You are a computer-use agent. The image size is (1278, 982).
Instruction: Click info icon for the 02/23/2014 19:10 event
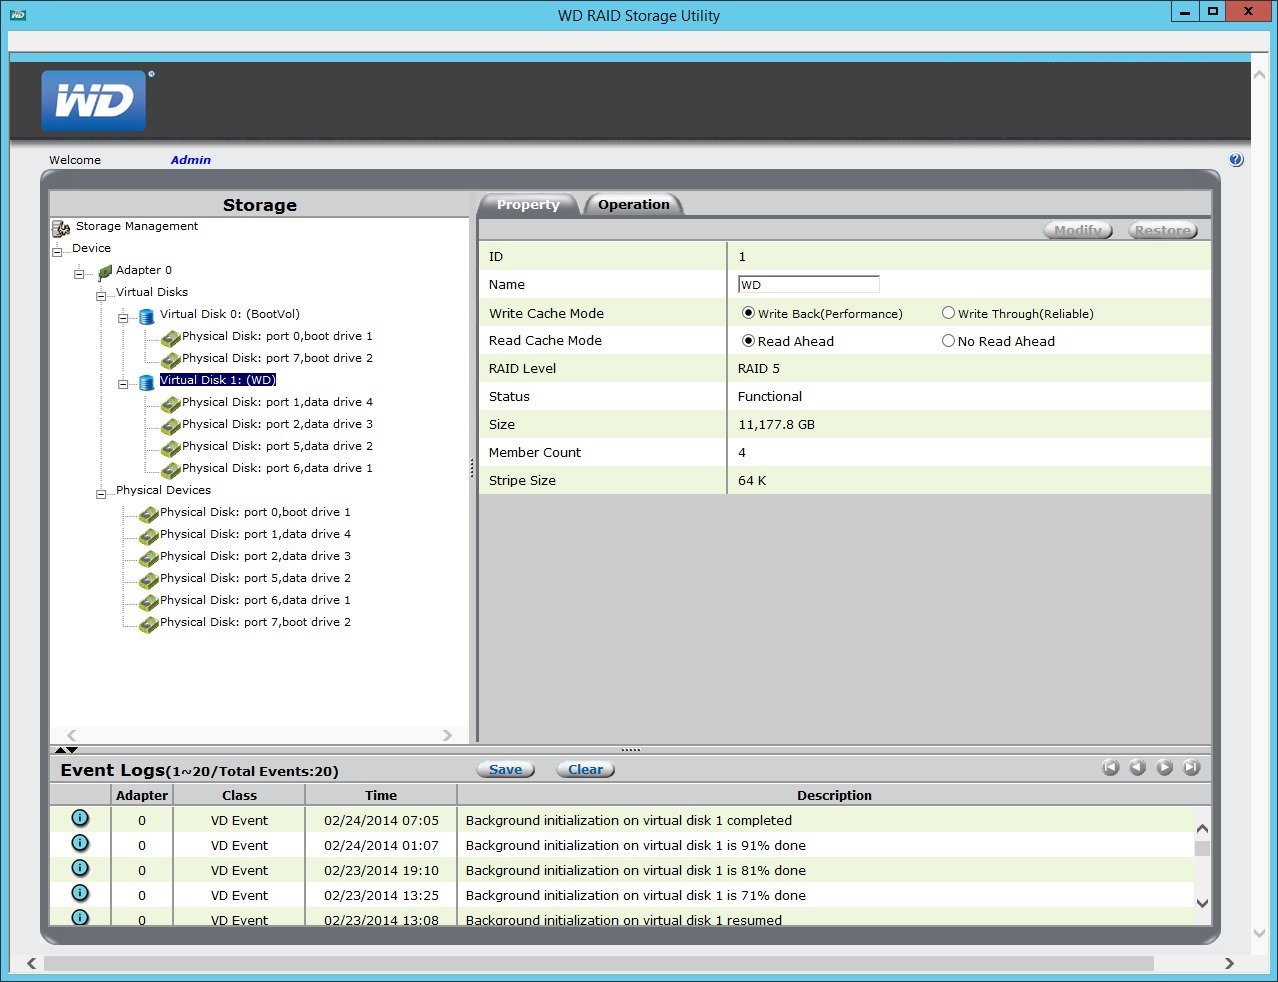pyautogui.click(x=80, y=868)
